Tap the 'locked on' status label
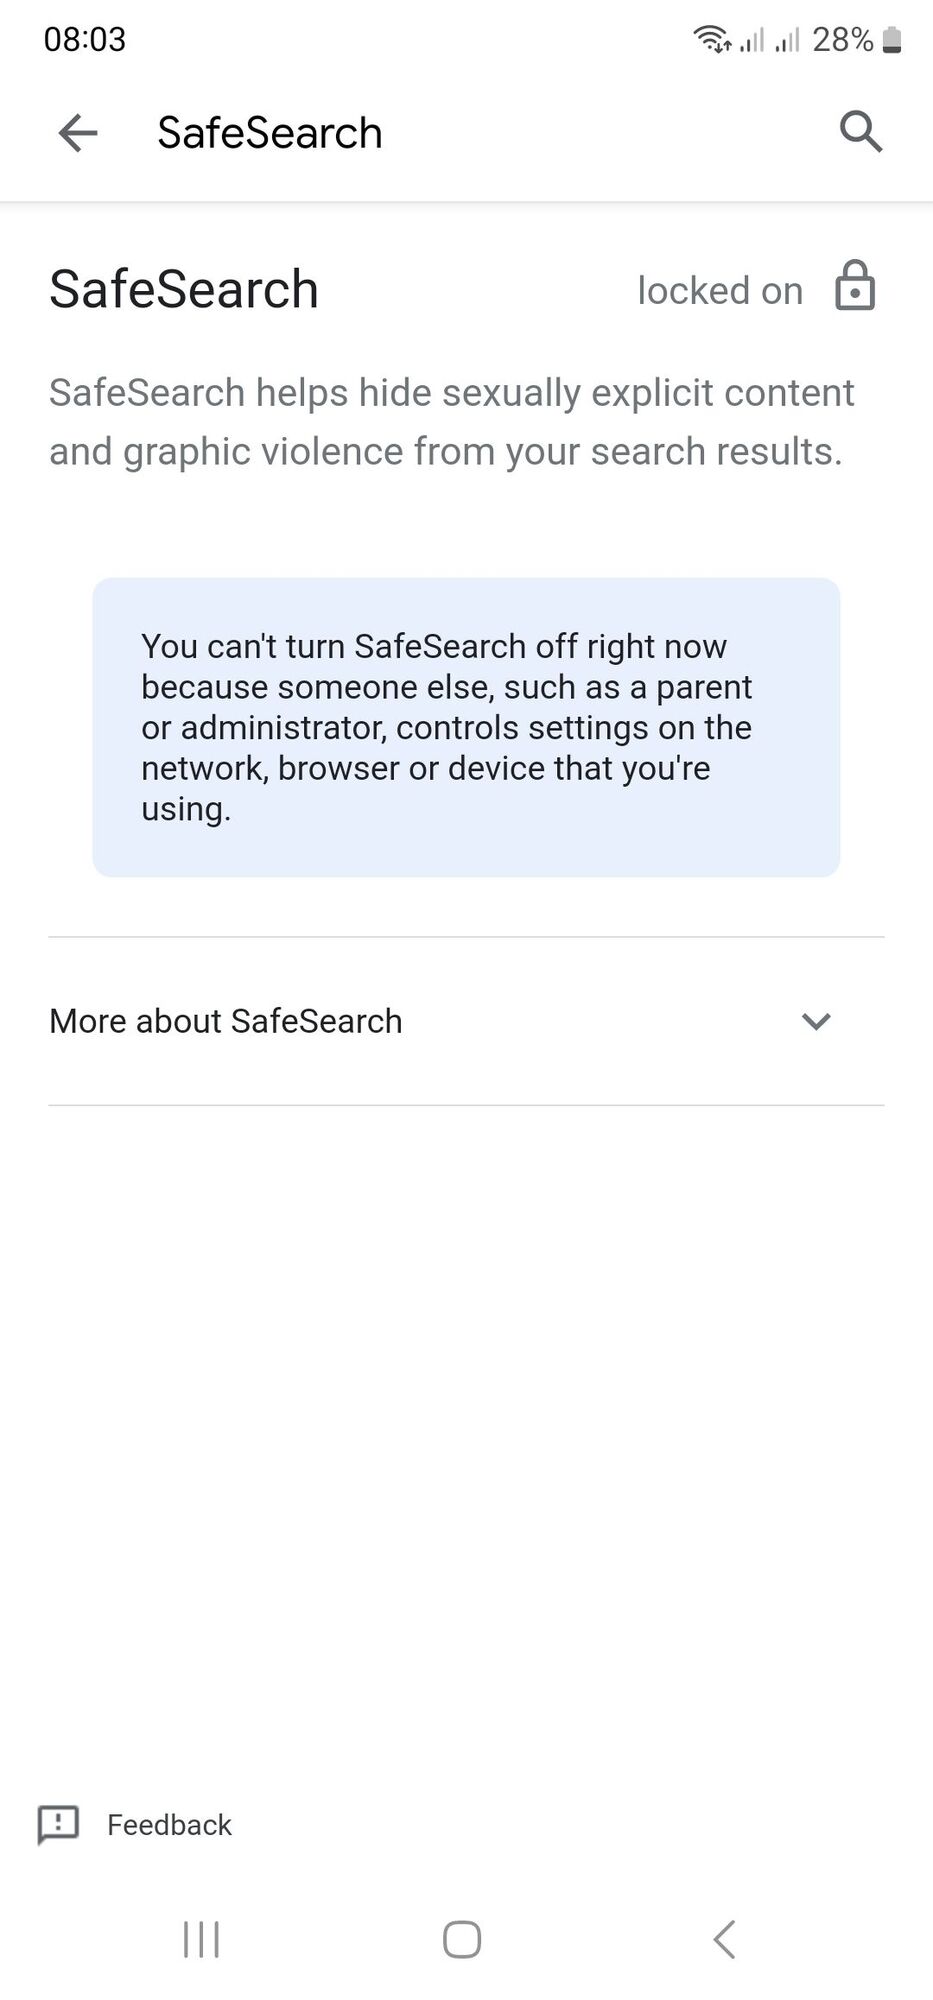Screen dimensions: 933x2000 [x=720, y=291]
